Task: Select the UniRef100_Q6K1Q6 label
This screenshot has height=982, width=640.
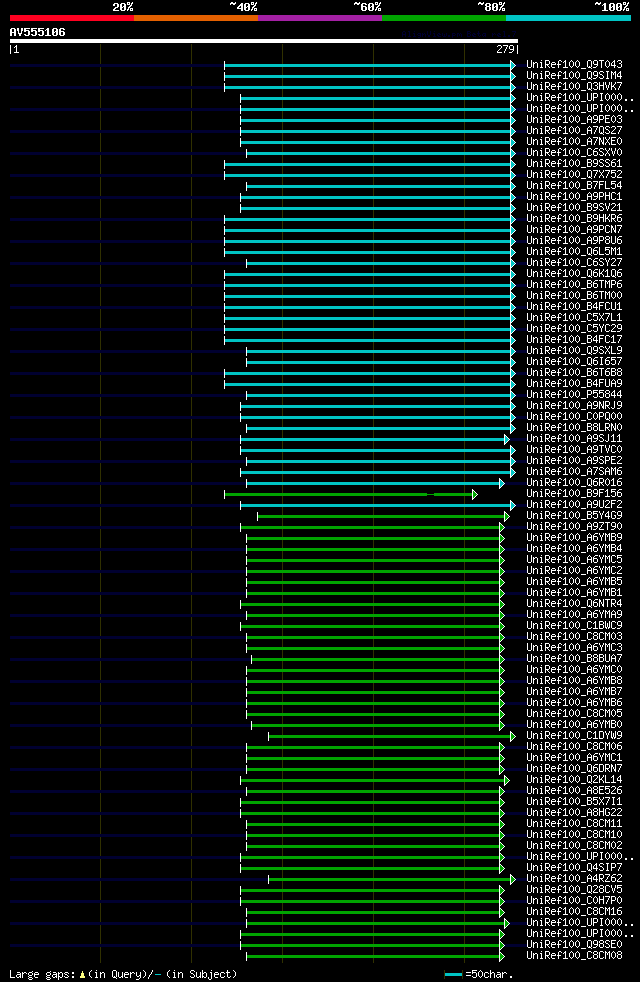Action: (574, 274)
